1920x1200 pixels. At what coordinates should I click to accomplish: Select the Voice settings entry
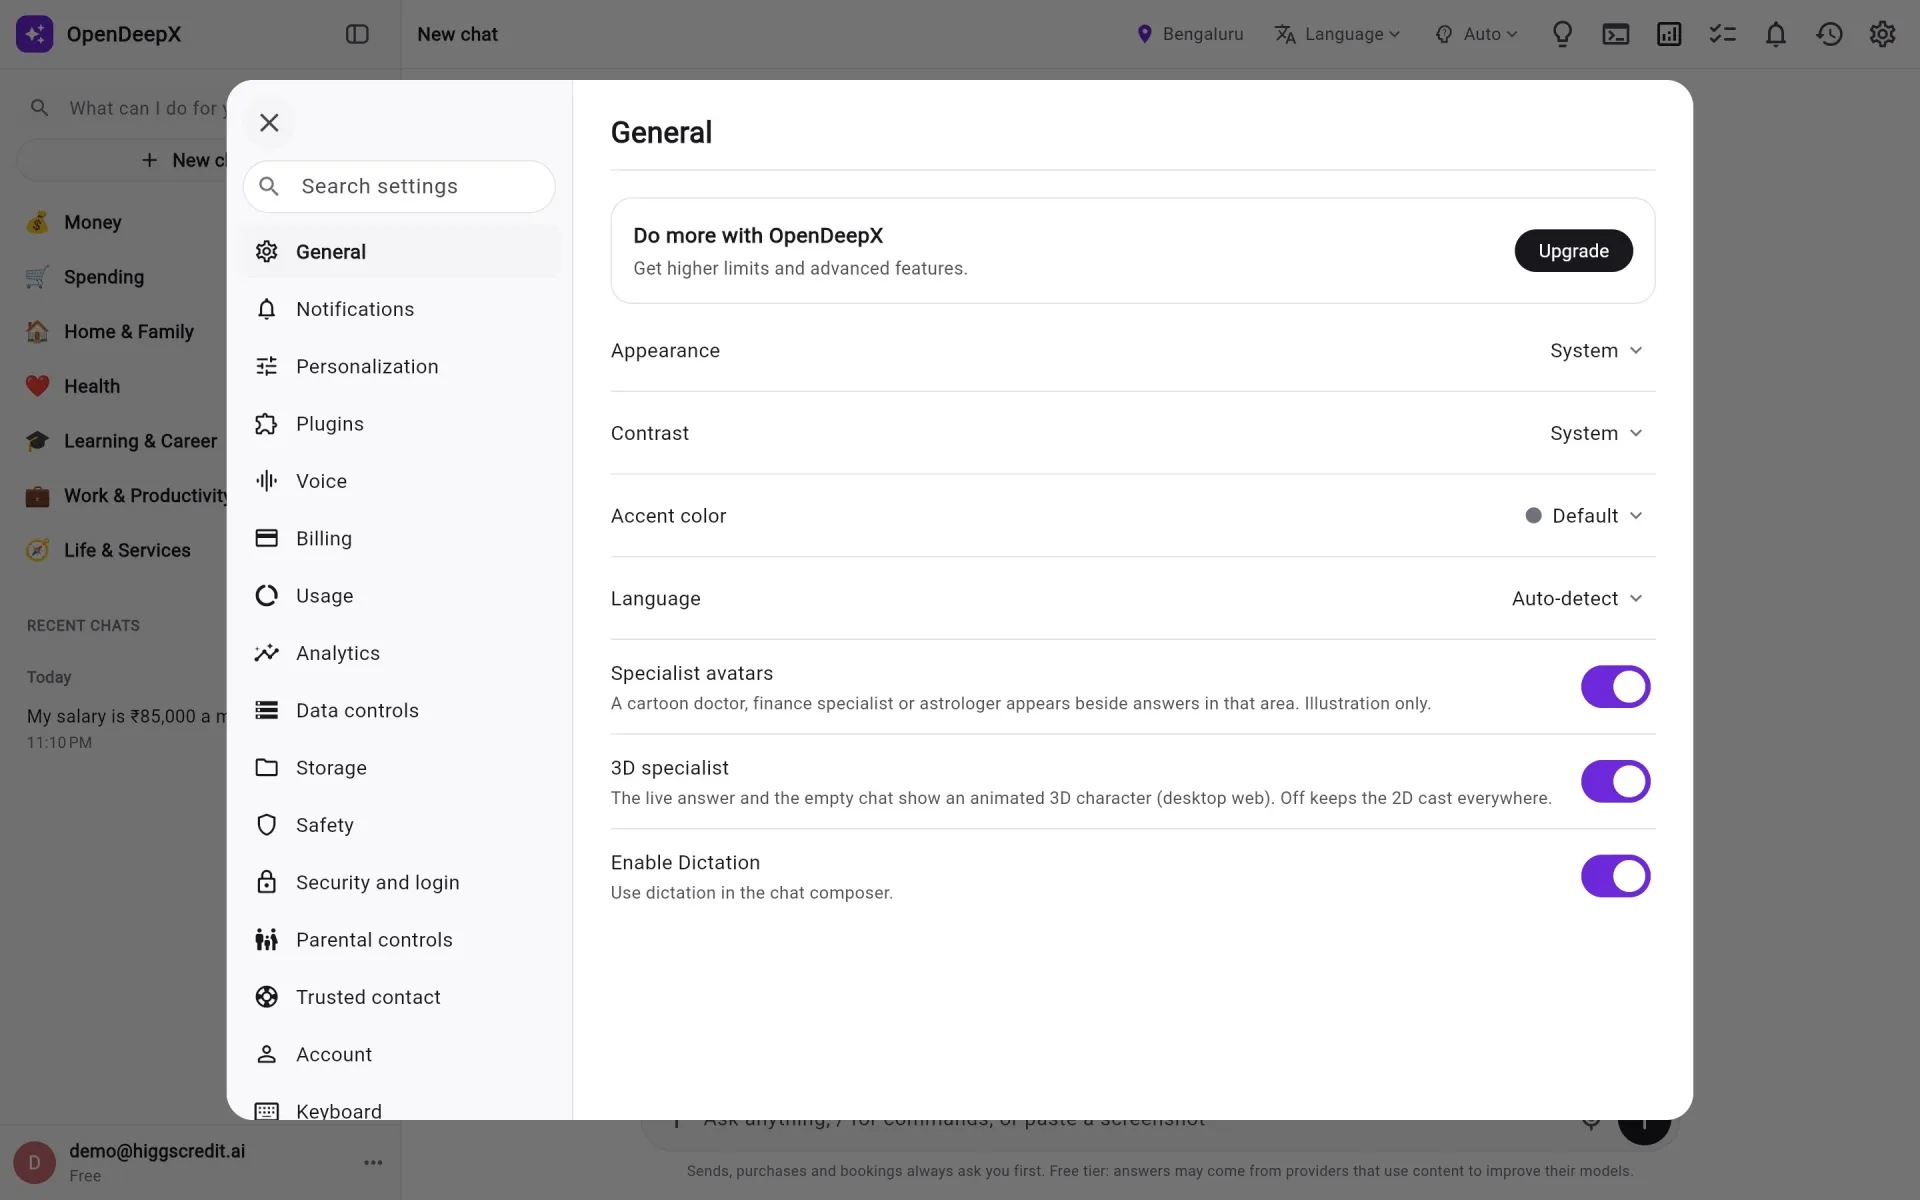(399, 481)
